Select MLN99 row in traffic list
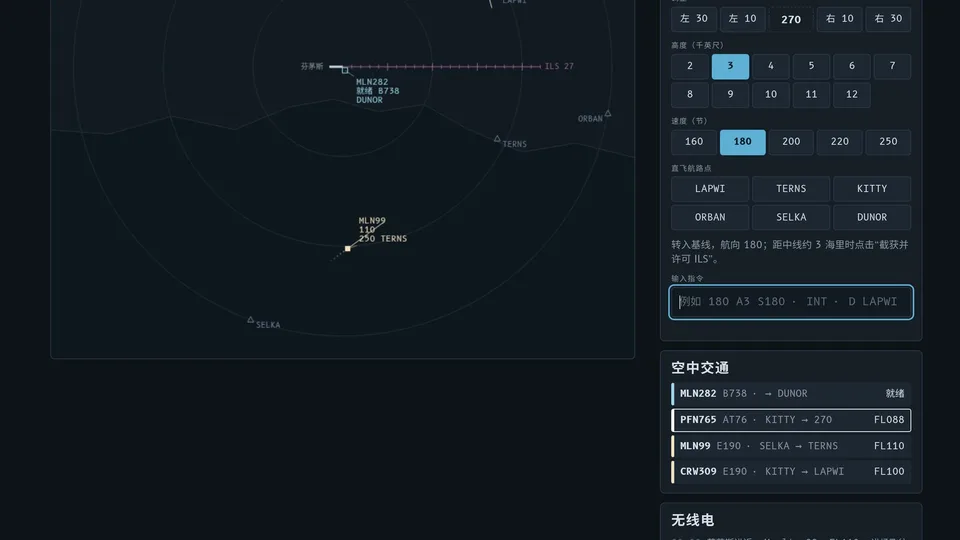Screen dimensions: 960x540 [790, 446]
